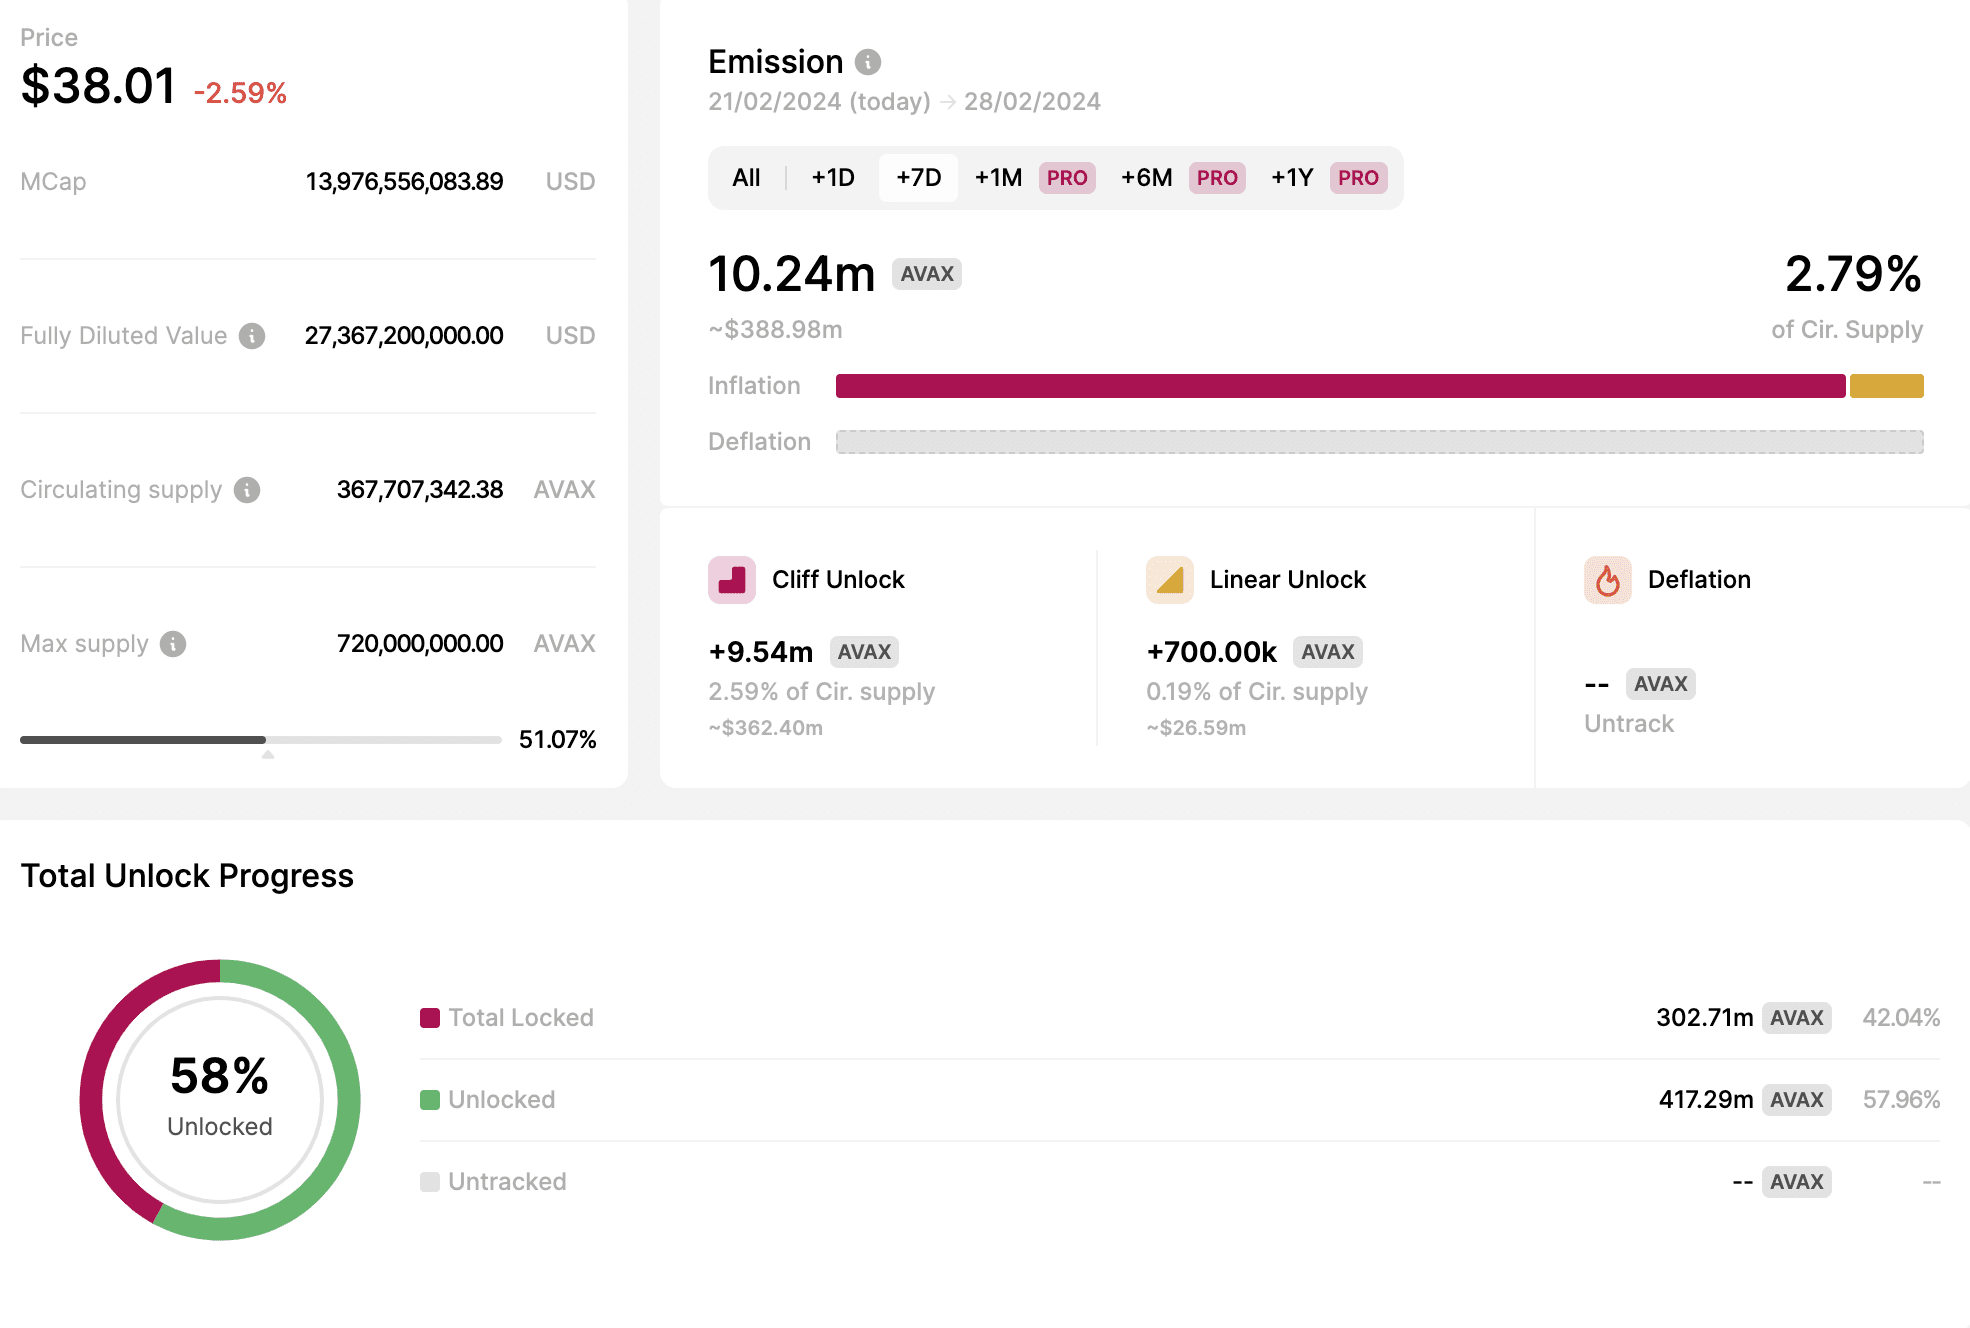Click the Max supply info icon
The width and height of the screenshot is (1970, 1328).
click(x=173, y=644)
